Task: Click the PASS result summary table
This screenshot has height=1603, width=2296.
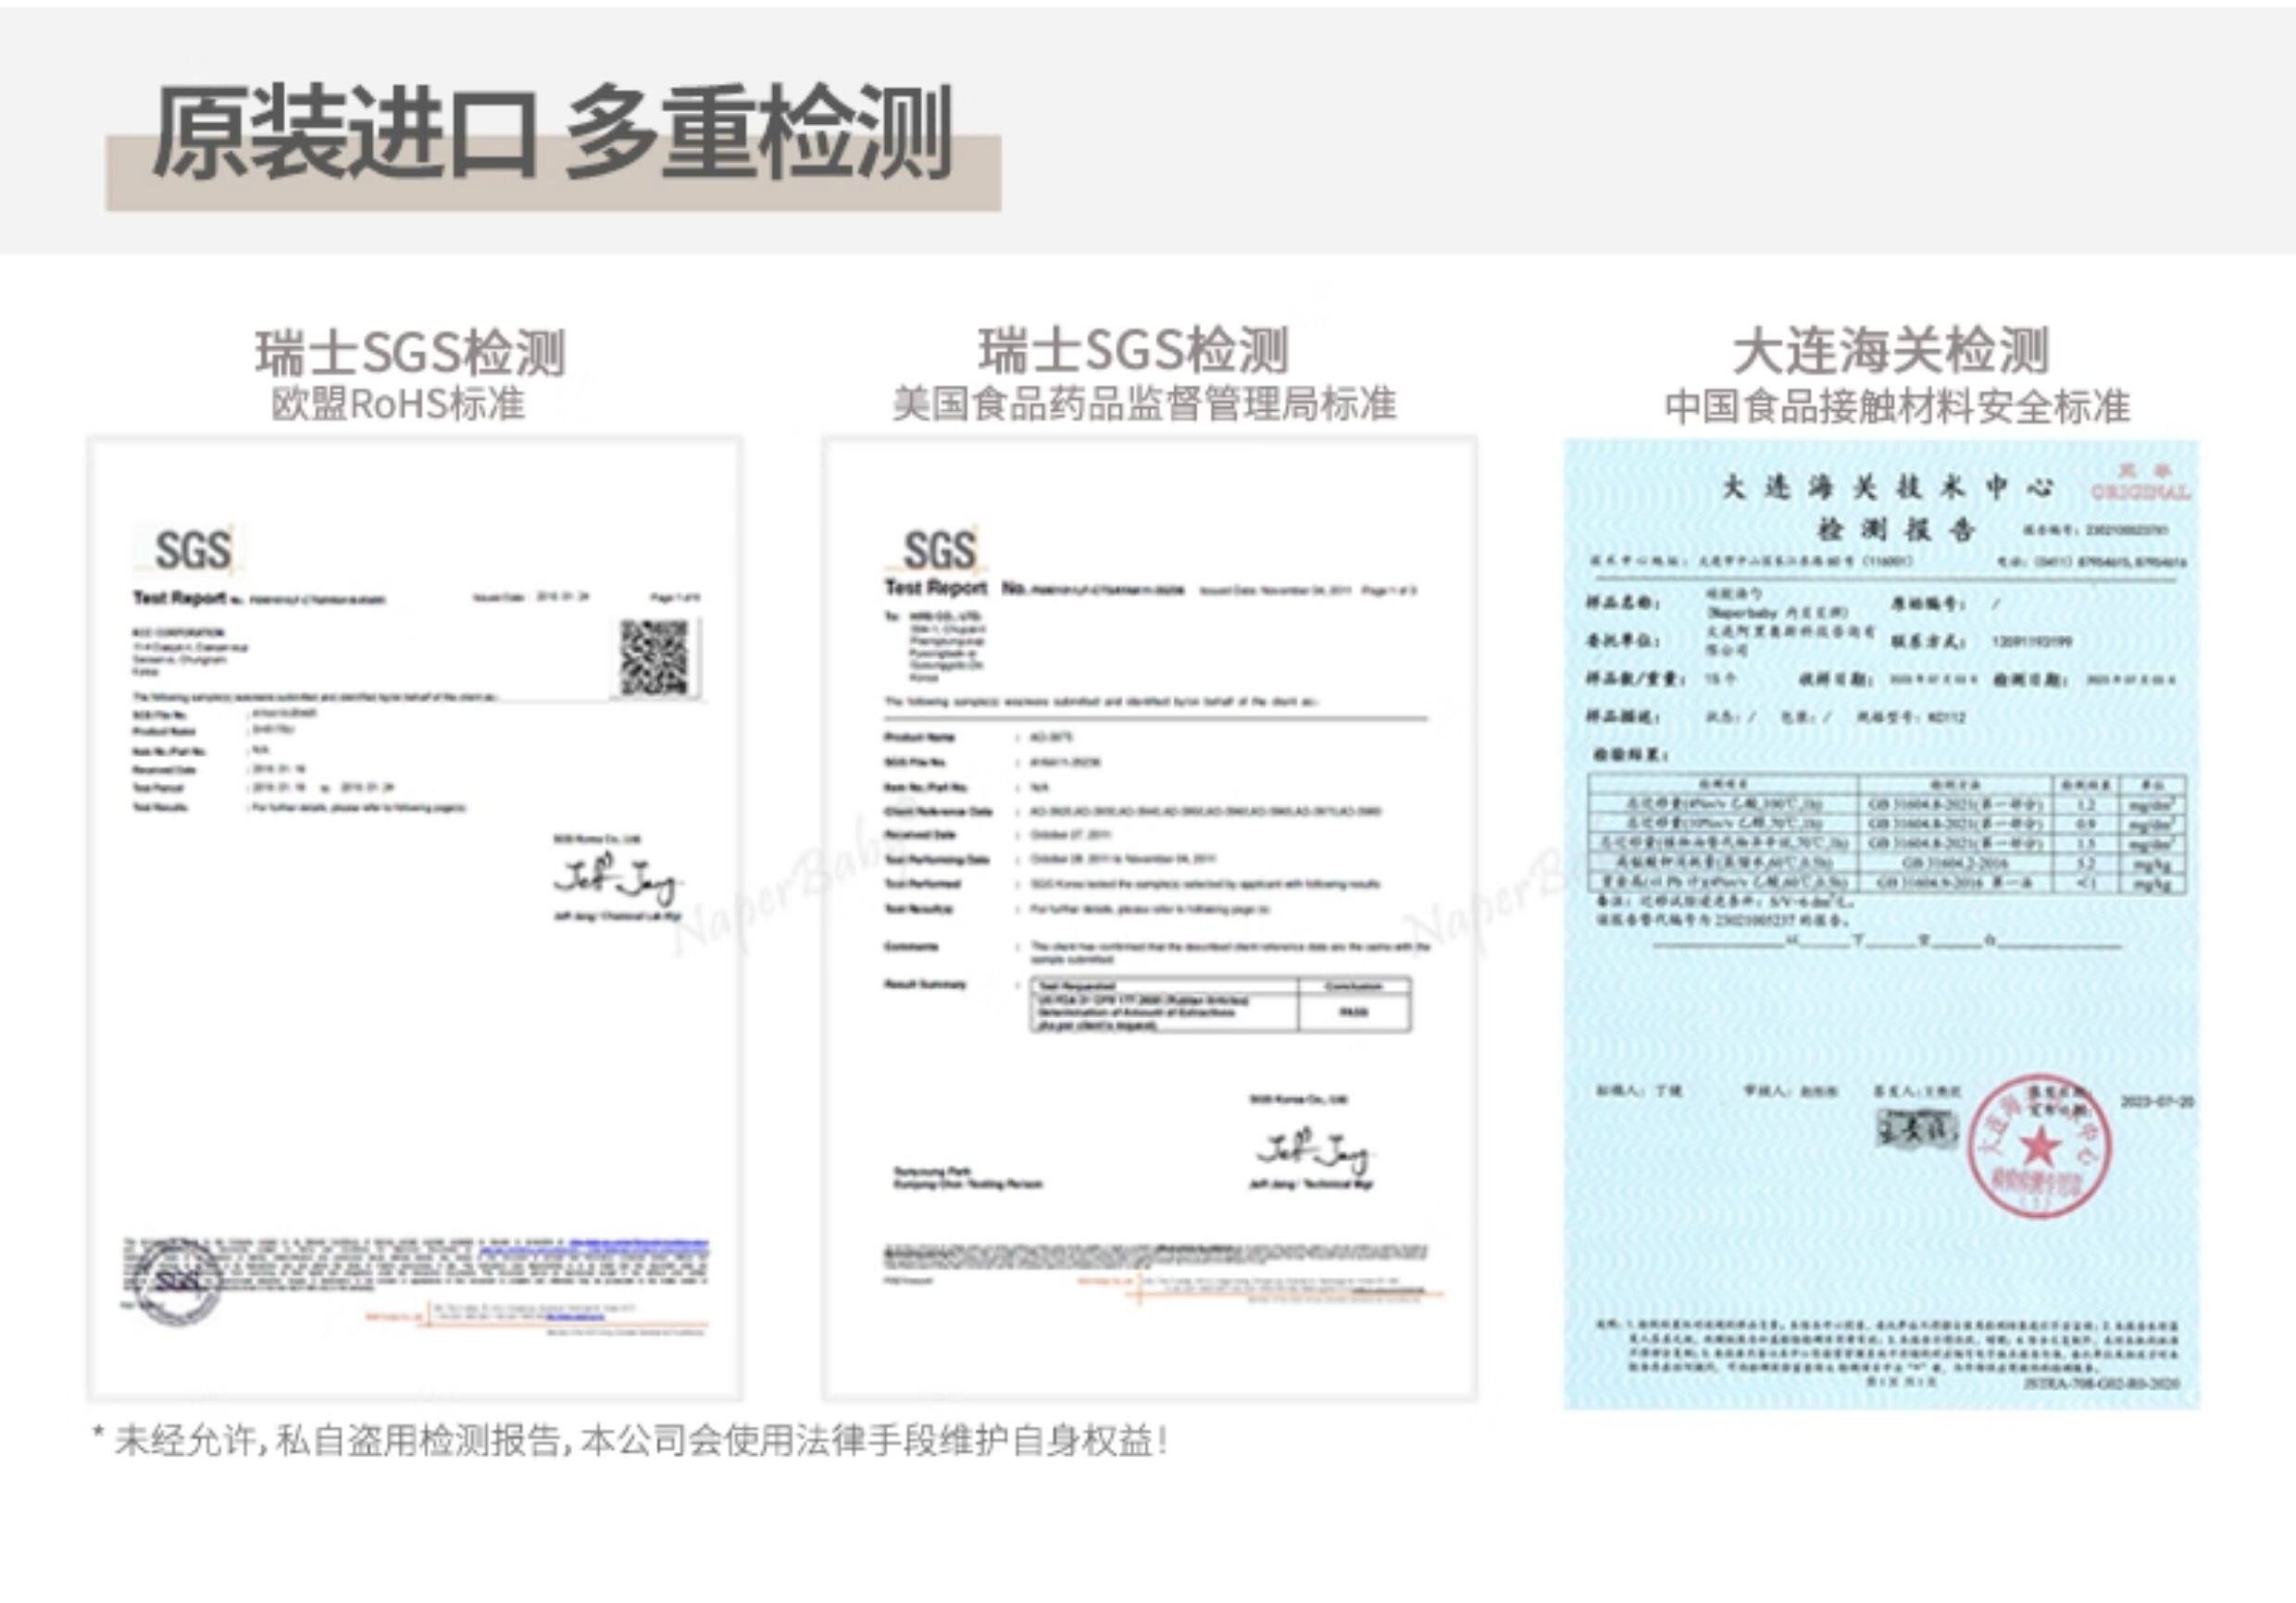Action: point(1220,1004)
